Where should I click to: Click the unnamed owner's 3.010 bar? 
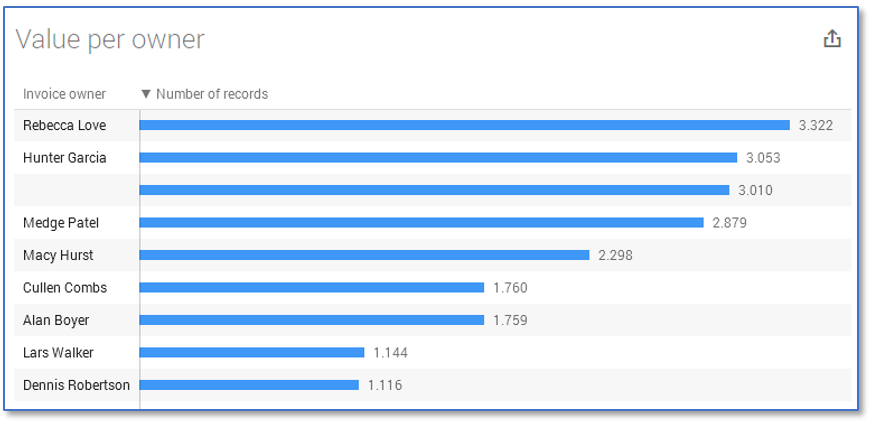coord(434,190)
